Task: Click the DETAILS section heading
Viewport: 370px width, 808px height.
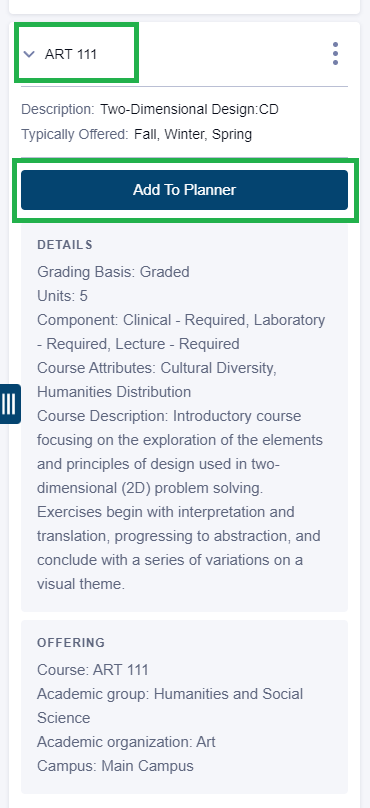Action: coord(64,245)
